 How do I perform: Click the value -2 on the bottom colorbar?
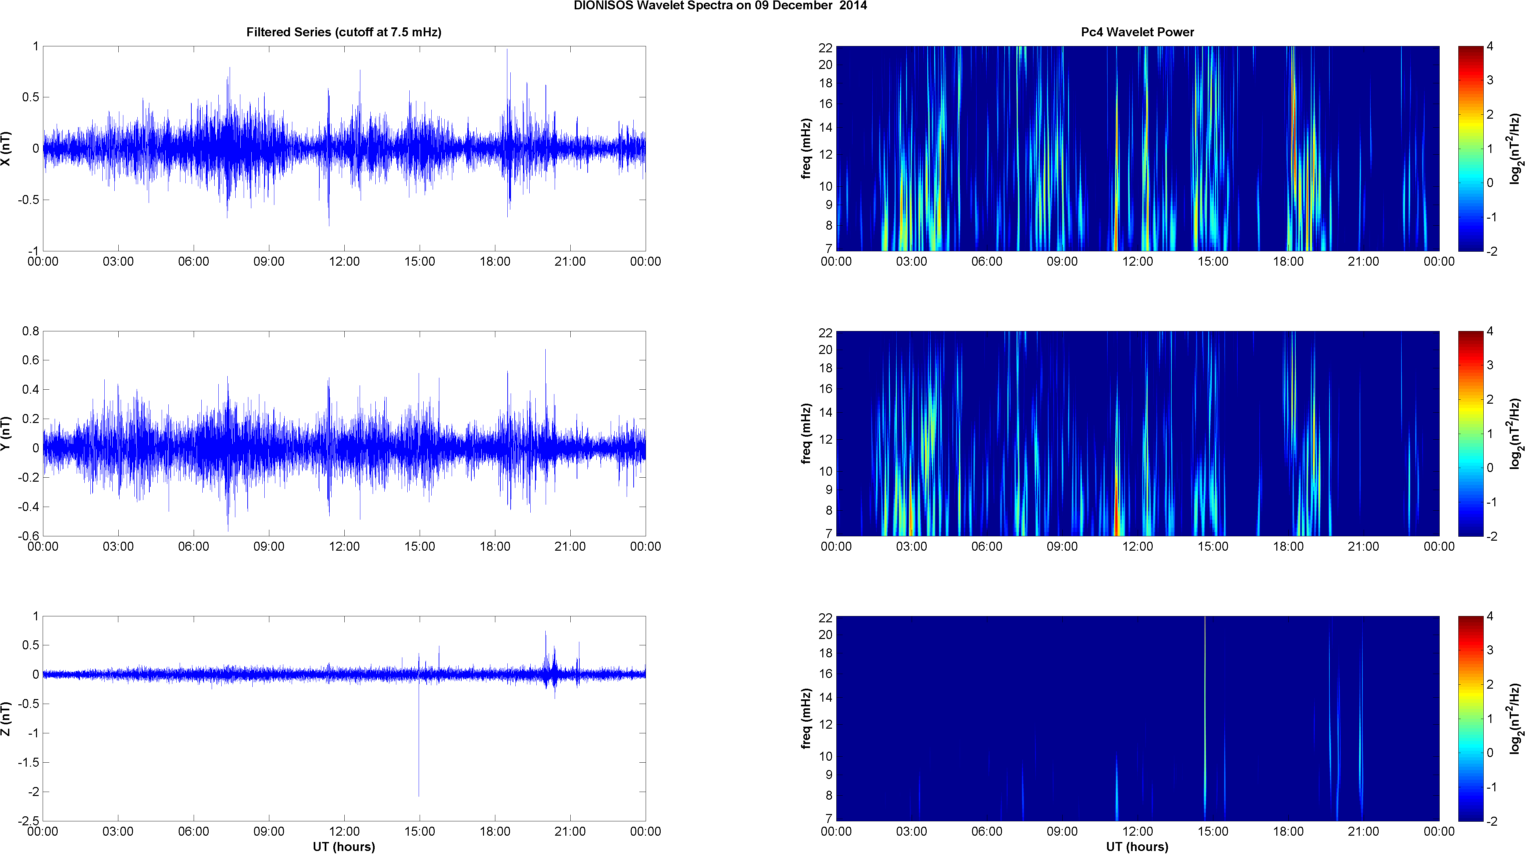click(1491, 821)
